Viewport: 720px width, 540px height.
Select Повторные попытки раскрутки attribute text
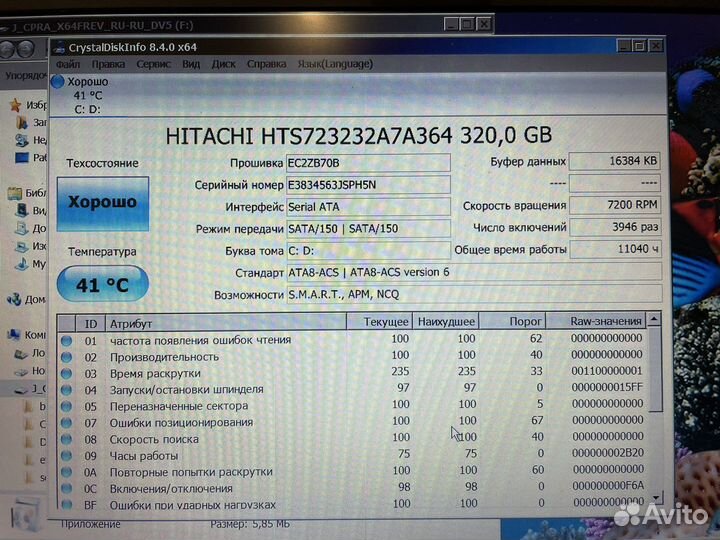(191, 472)
